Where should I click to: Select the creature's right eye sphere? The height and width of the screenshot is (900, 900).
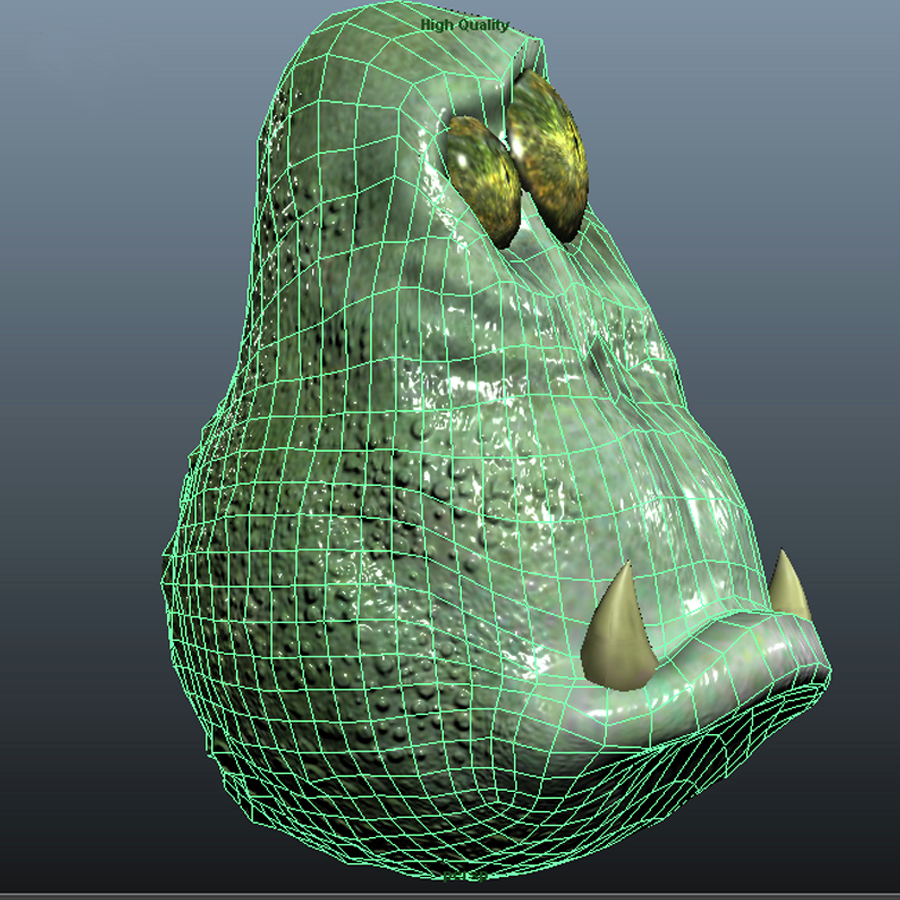click(483, 181)
